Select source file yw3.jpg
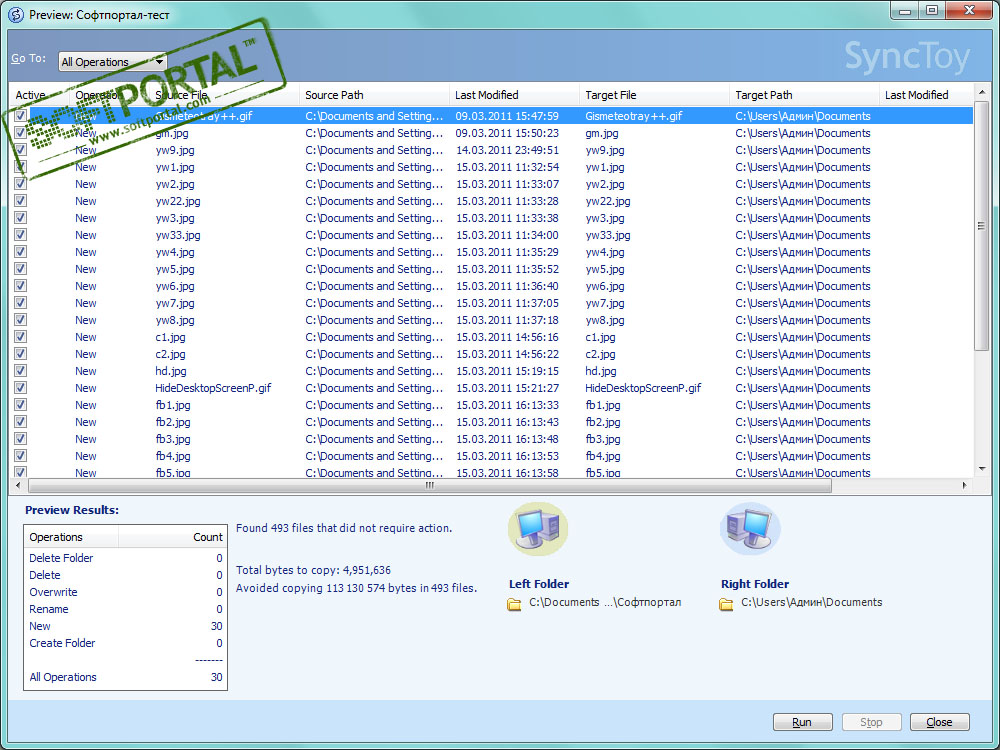 pos(175,218)
